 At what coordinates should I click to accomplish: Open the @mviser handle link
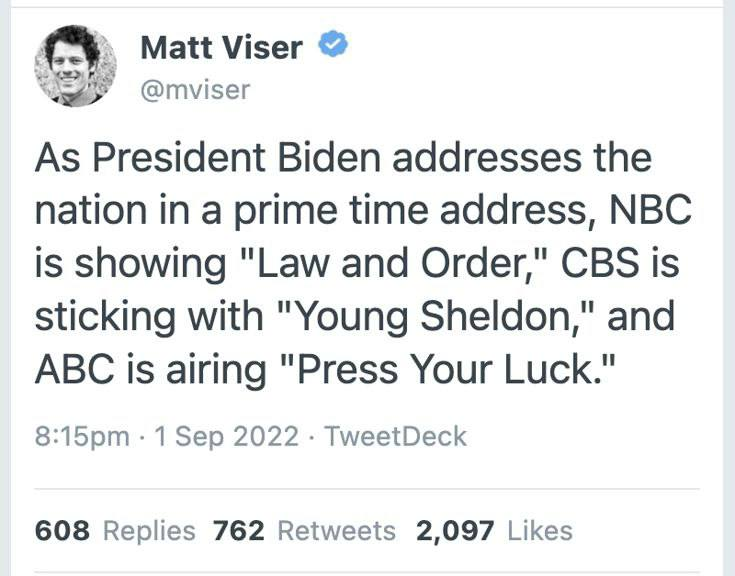pyautogui.click(x=195, y=90)
